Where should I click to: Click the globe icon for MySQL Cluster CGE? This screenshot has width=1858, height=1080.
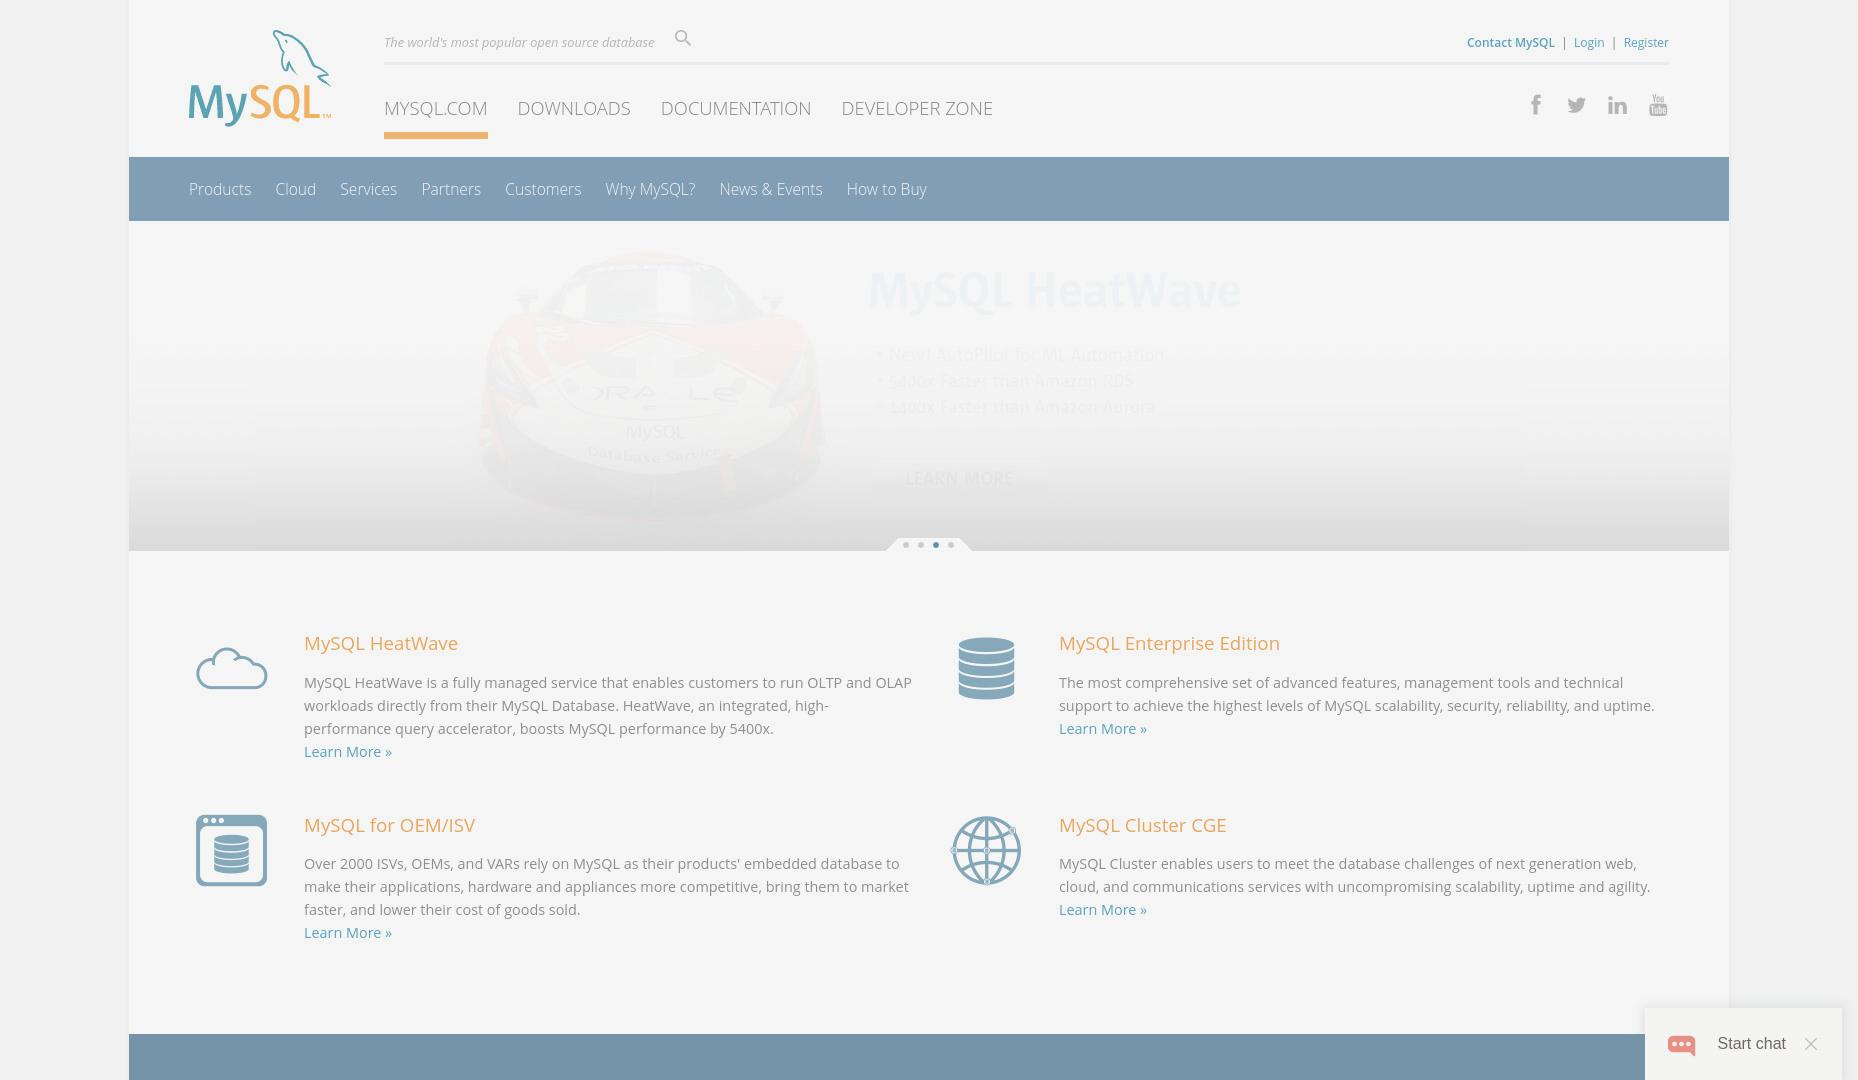point(986,850)
